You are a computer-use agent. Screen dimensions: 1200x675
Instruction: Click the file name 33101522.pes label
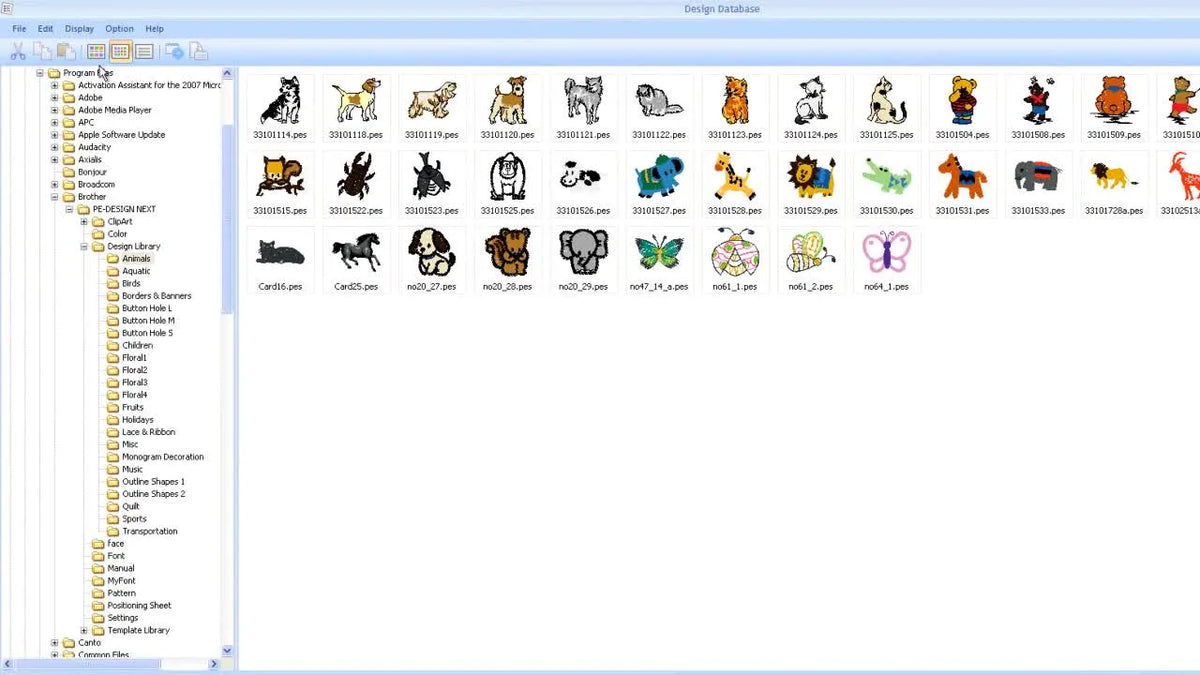point(356,211)
